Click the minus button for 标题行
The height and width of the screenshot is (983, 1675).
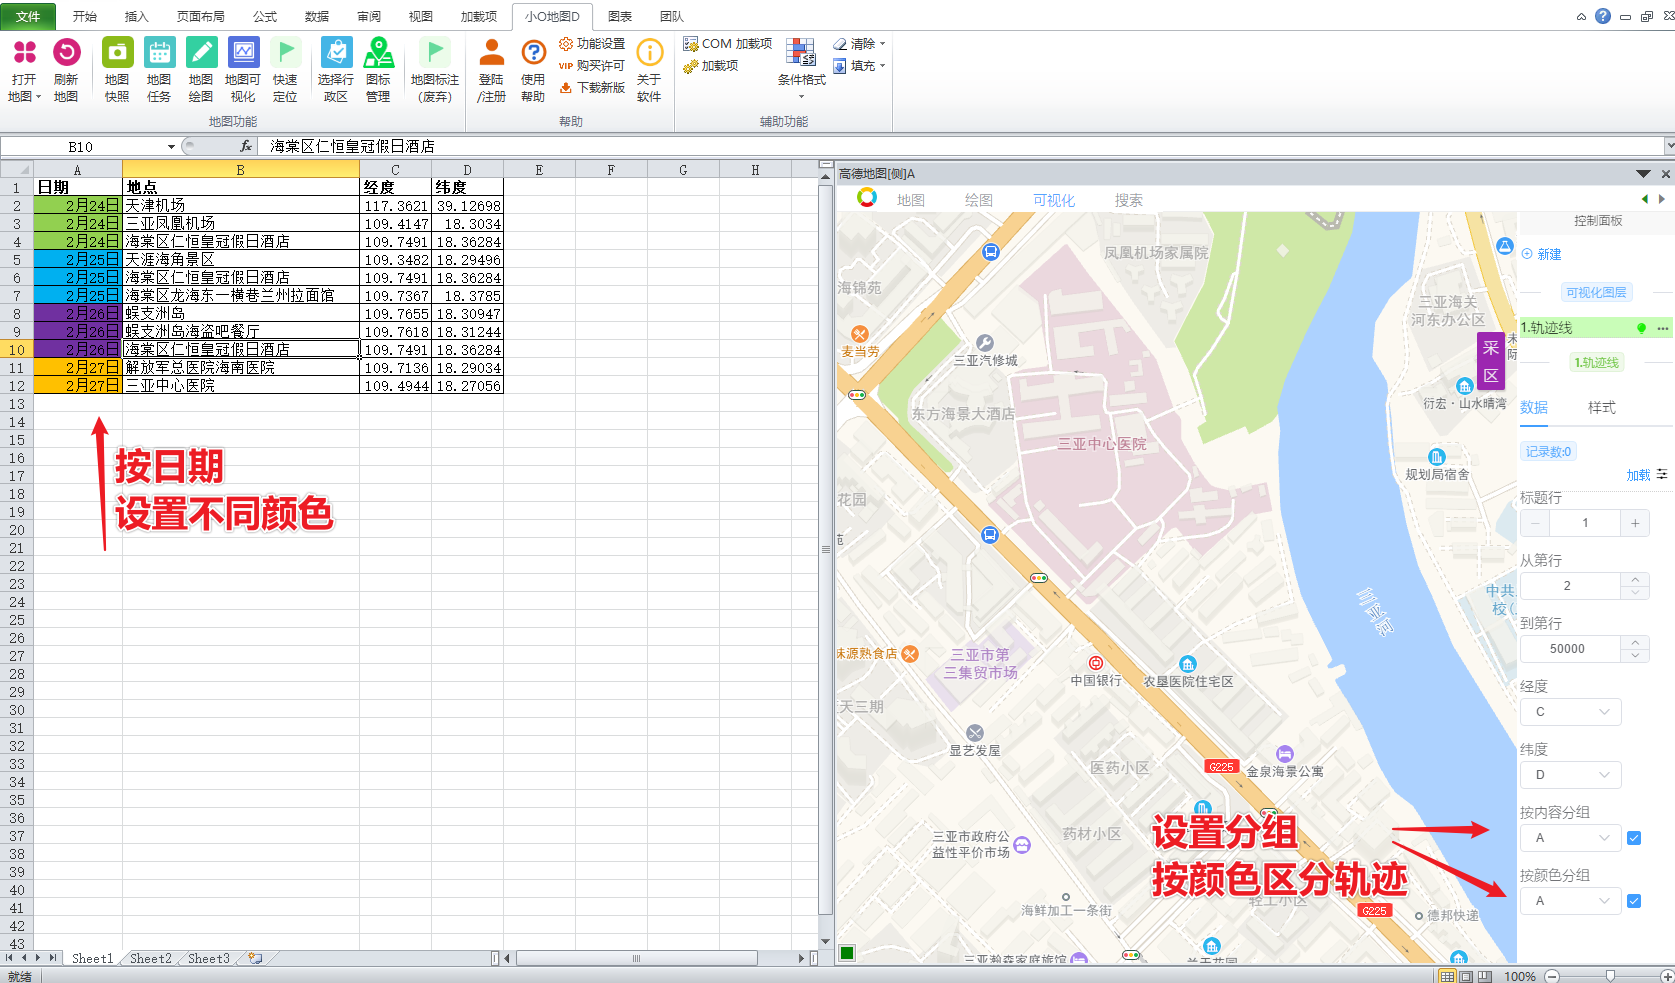[x=1535, y=523]
